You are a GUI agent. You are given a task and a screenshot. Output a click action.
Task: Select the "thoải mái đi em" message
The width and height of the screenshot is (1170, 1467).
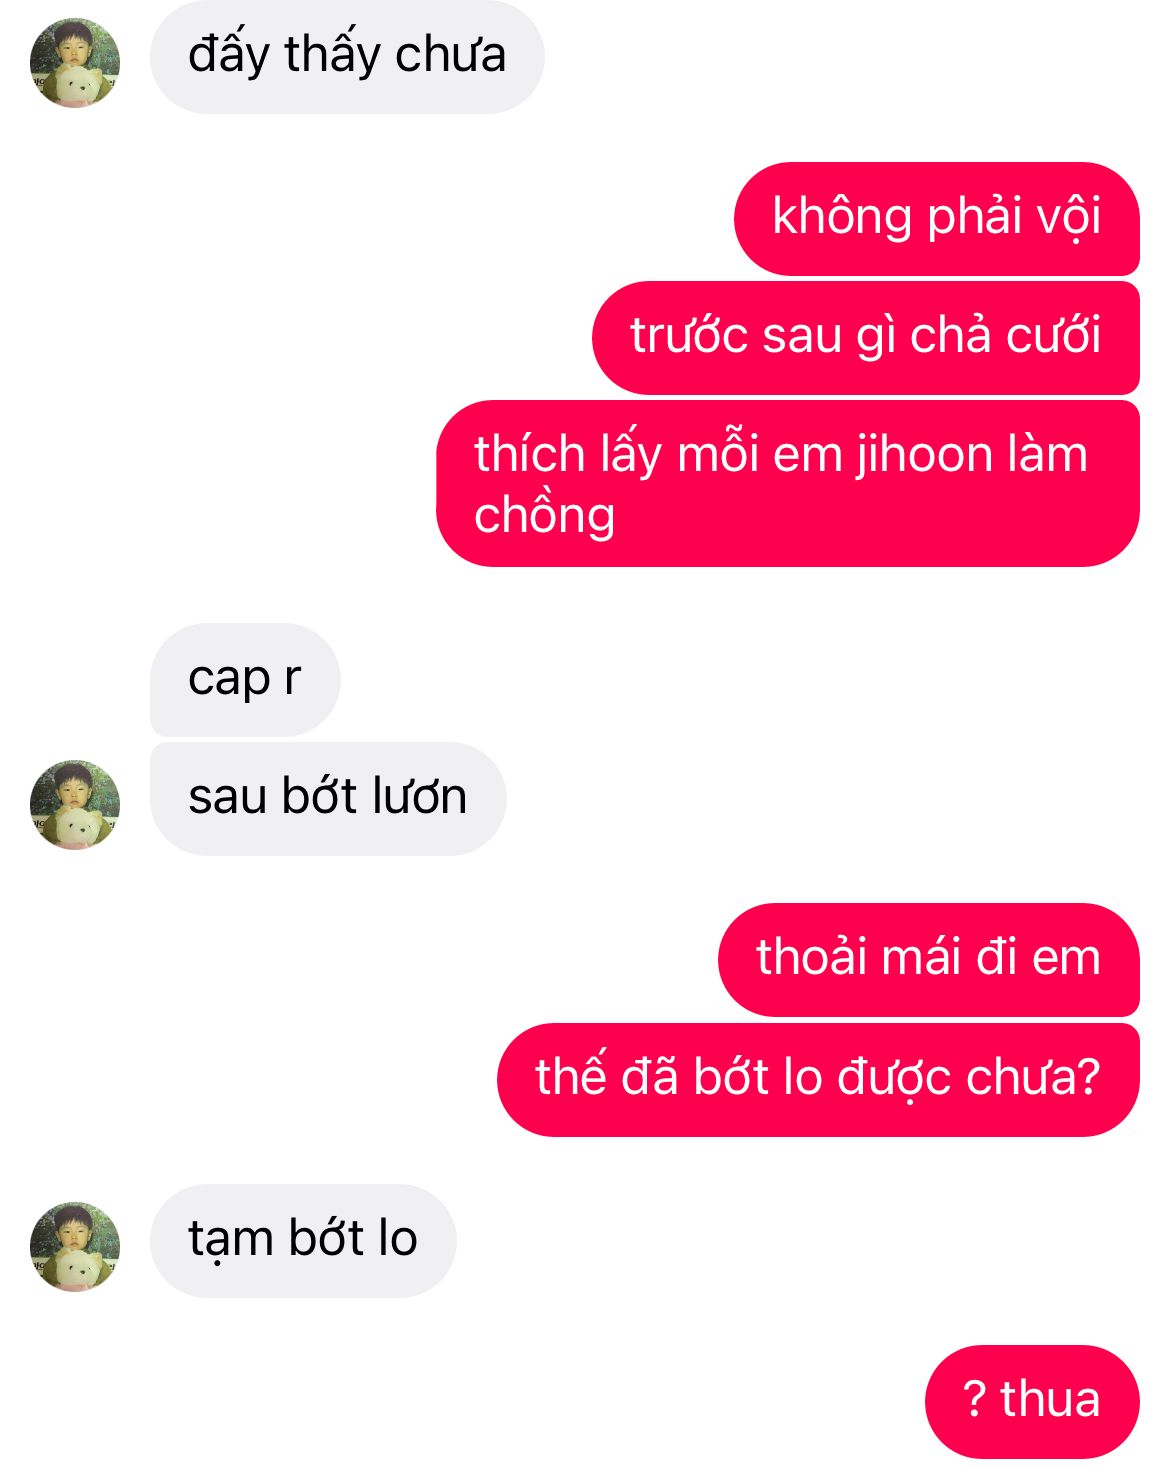(x=929, y=960)
